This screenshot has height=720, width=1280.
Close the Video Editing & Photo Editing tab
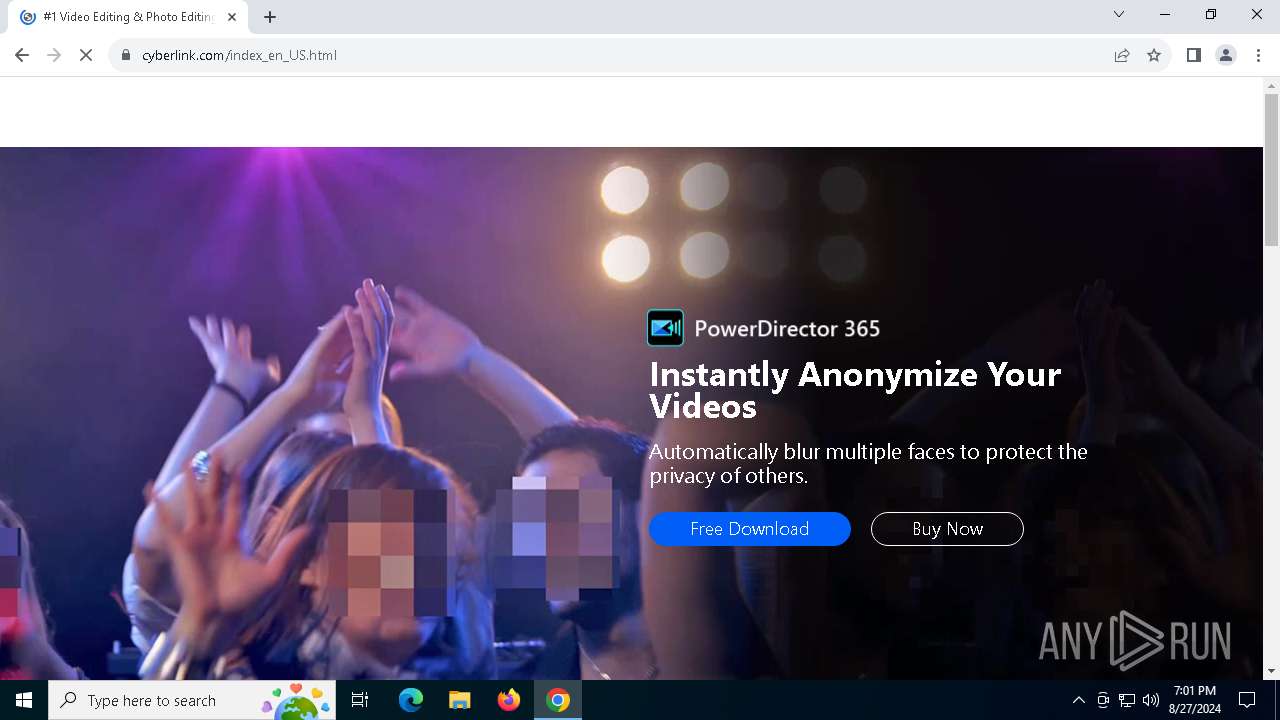click(x=233, y=17)
